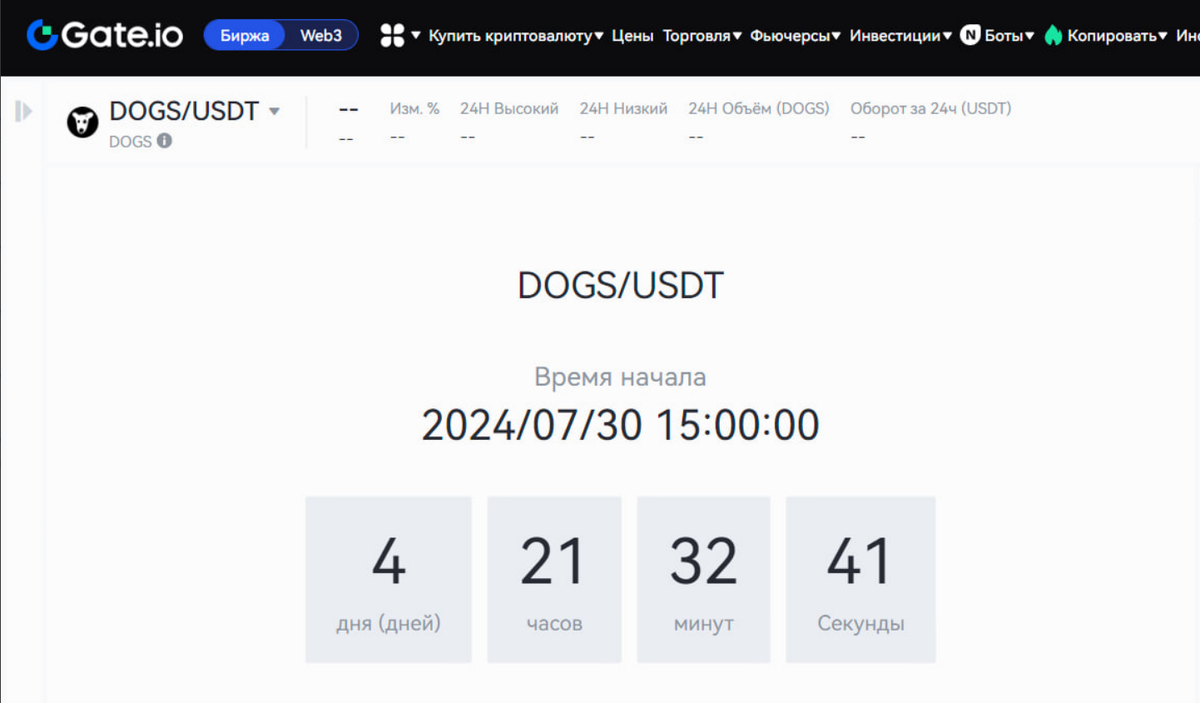Open the Торговля menu
1200x703 pixels.
click(701, 35)
